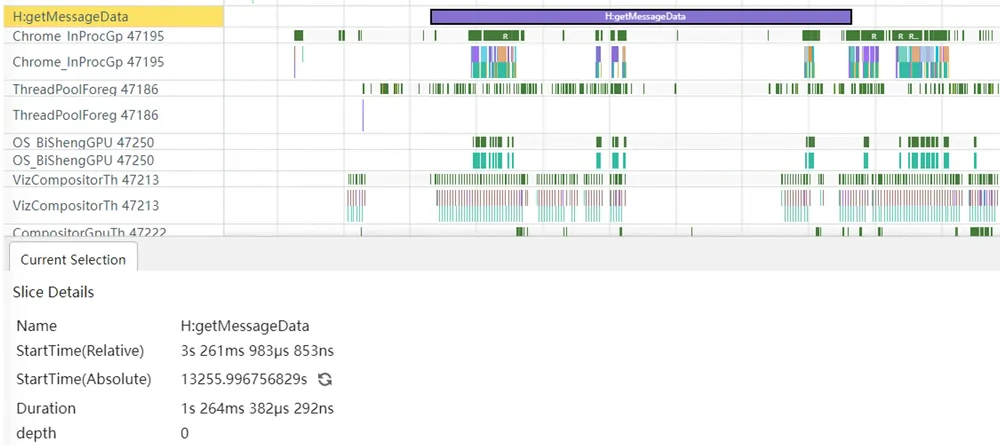Image resolution: width=1000 pixels, height=445 pixels.
Task: Select the second VizCompositorTh 47213 track label
Action: tap(85, 205)
